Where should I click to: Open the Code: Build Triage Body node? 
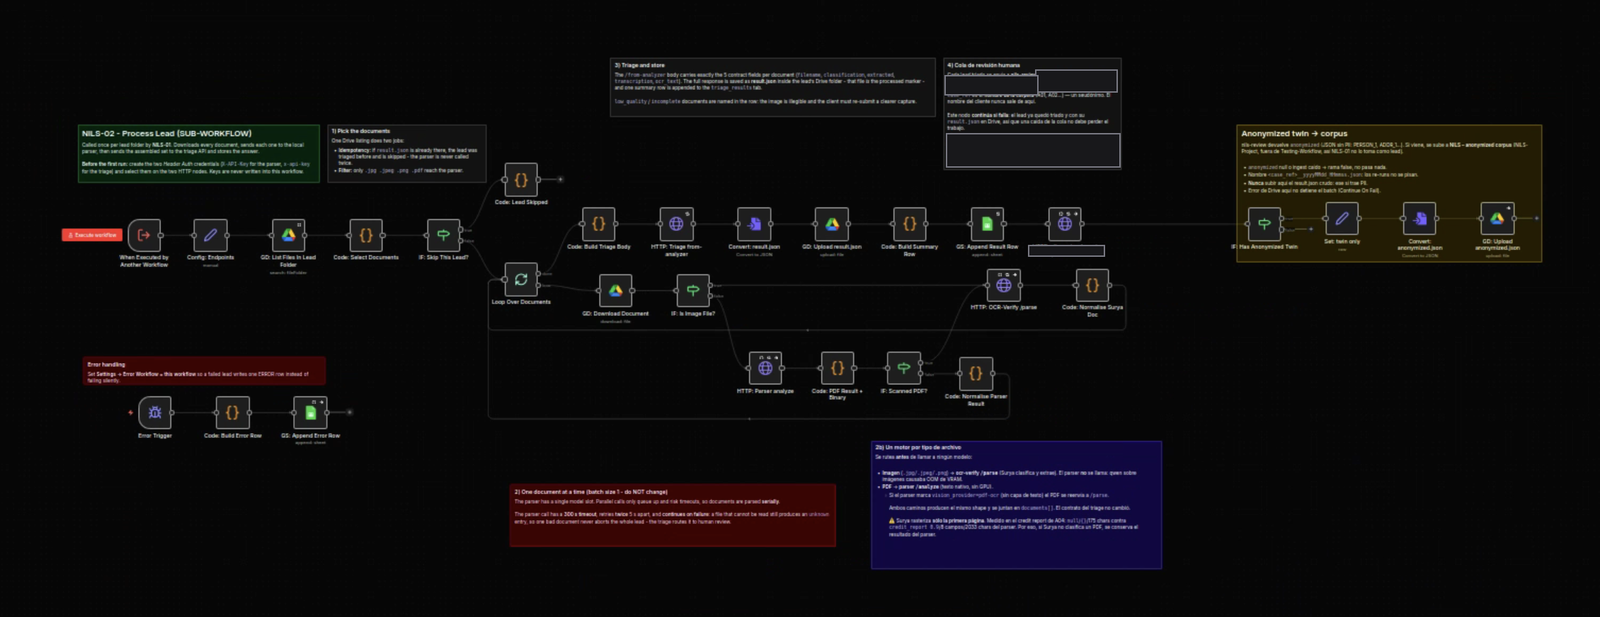pyautogui.click(x=598, y=224)
